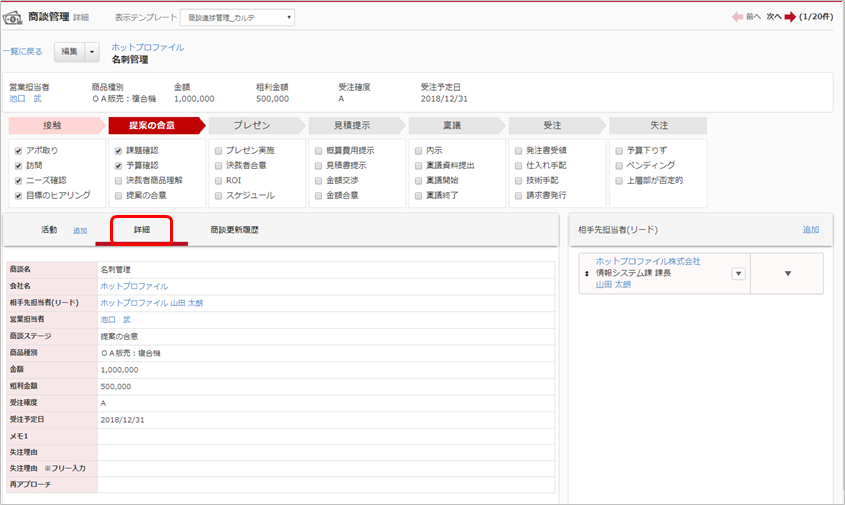Check the 発注書受領 checkbox

pos(518,151)
